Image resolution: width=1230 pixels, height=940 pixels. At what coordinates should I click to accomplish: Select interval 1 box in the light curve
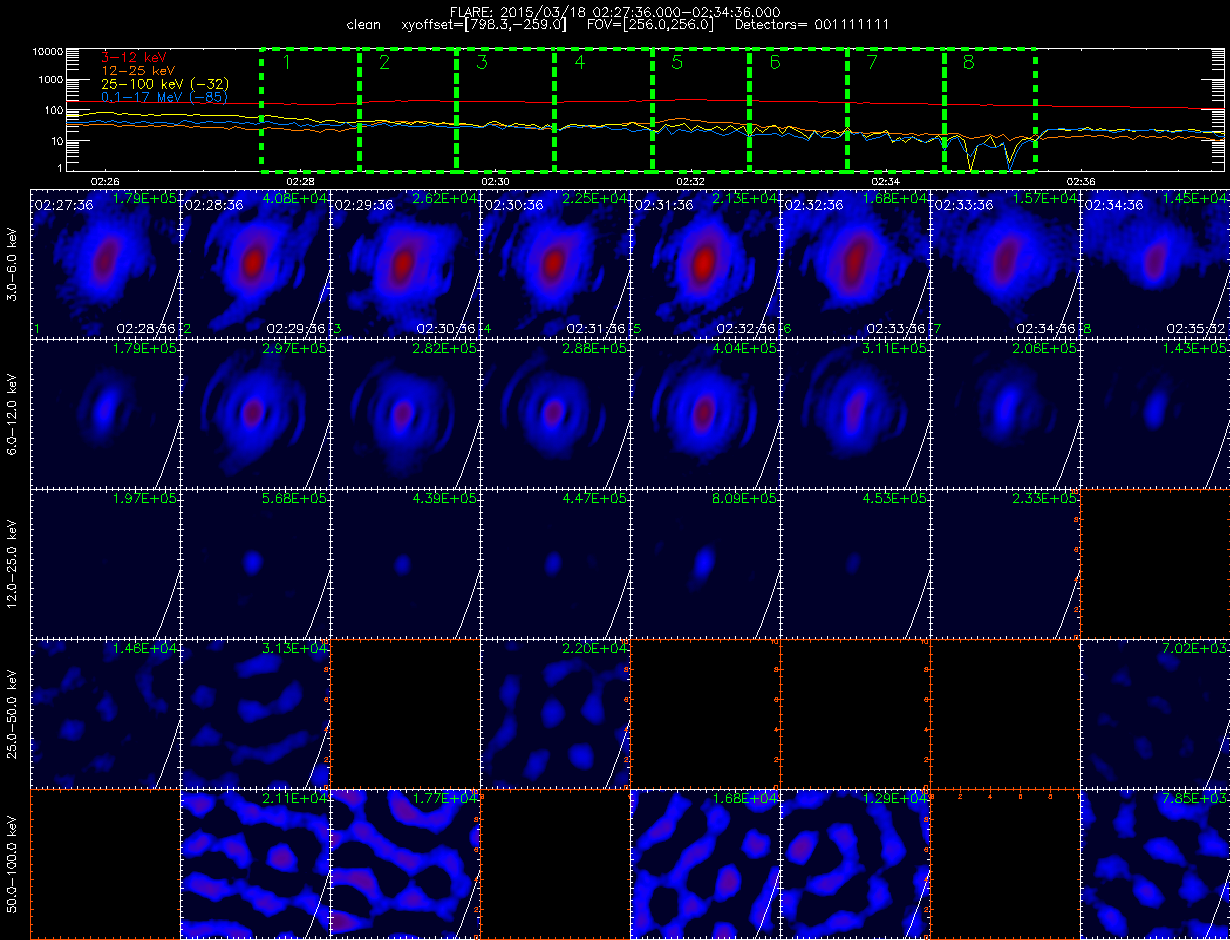tap(310, 109)
